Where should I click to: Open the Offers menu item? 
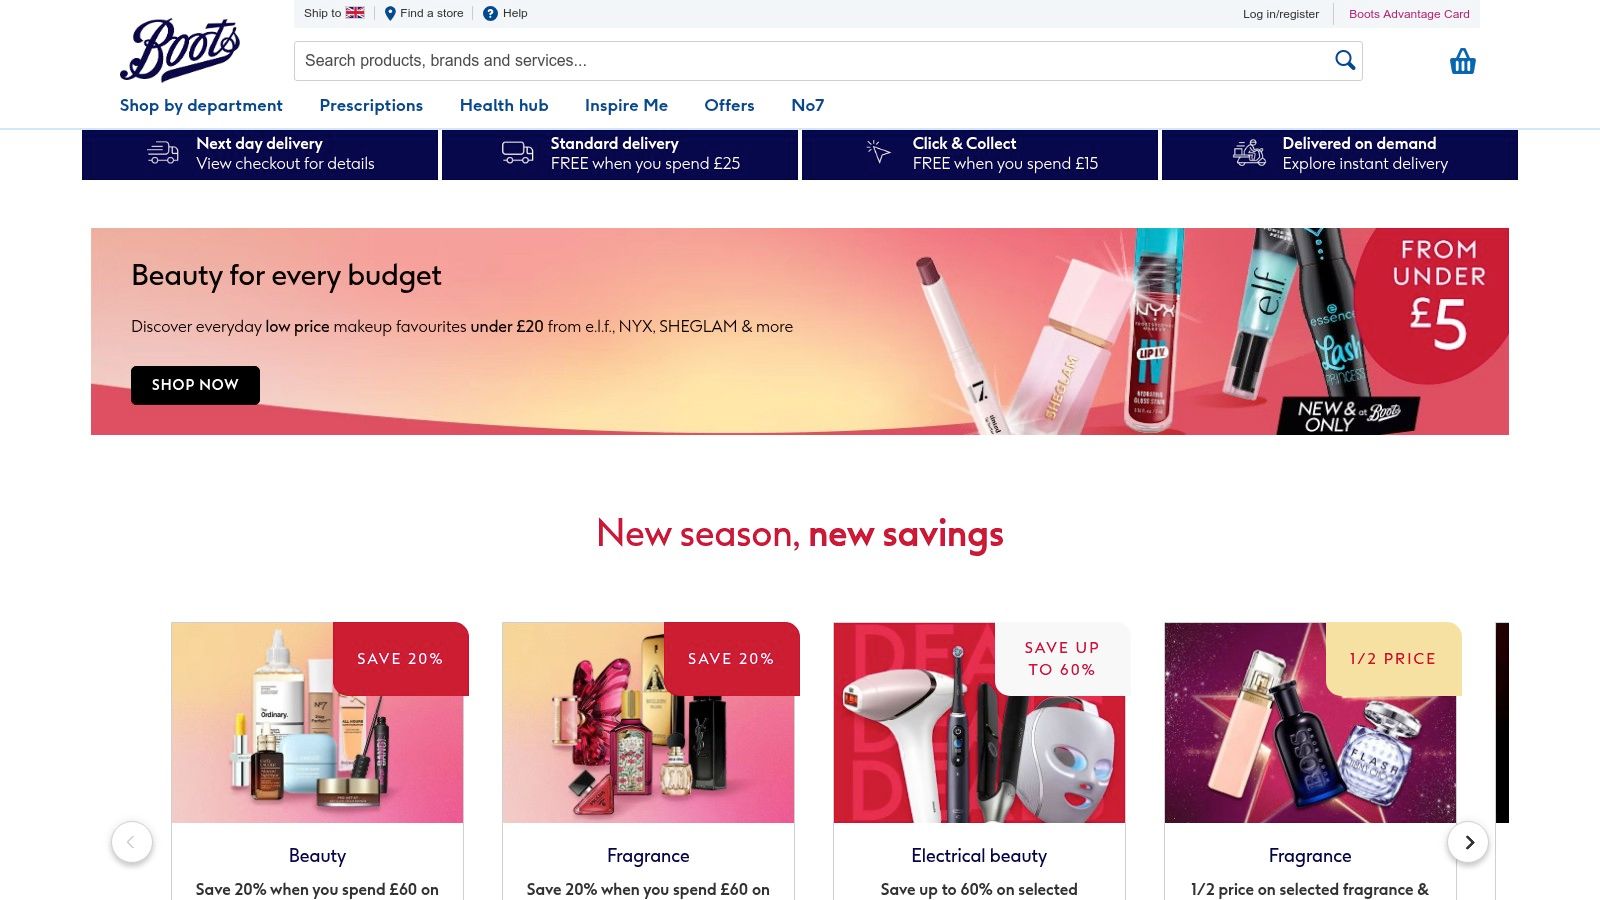[729, 105]
